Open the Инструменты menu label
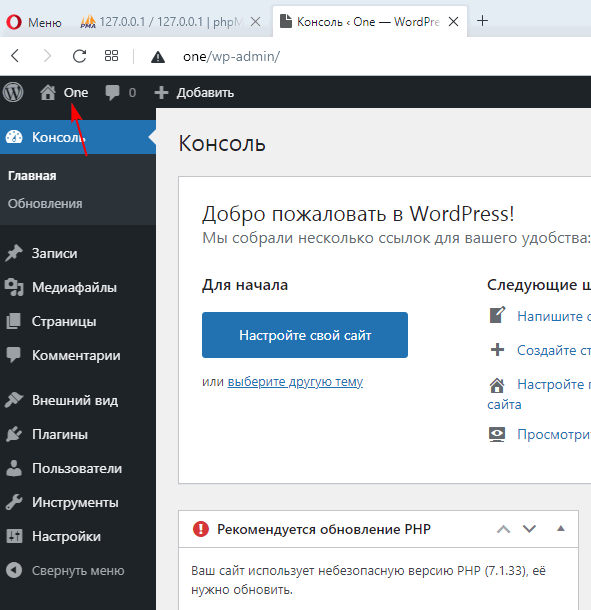591x610 pixels. 75,502
